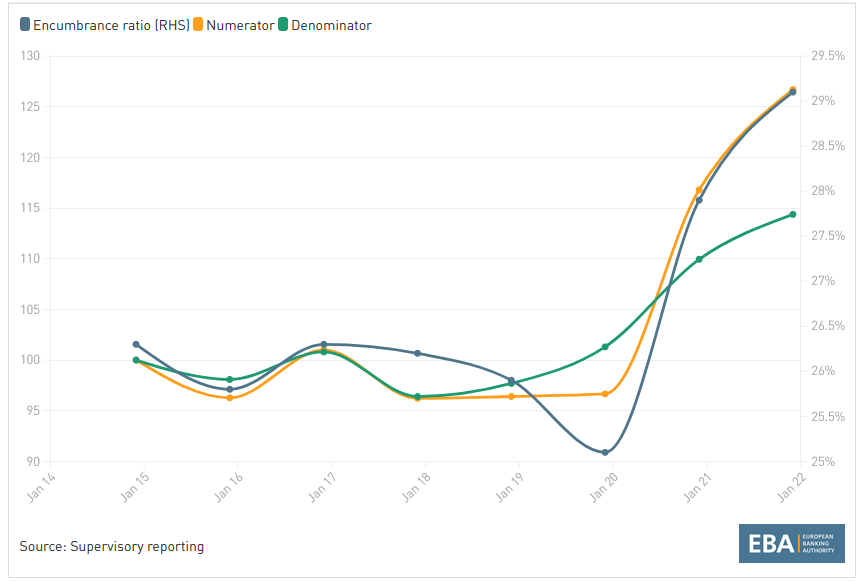Click the orange Numerator legend dot
Image resolution: width=862 pixels, height=581 pixels.
coord(199,25)
